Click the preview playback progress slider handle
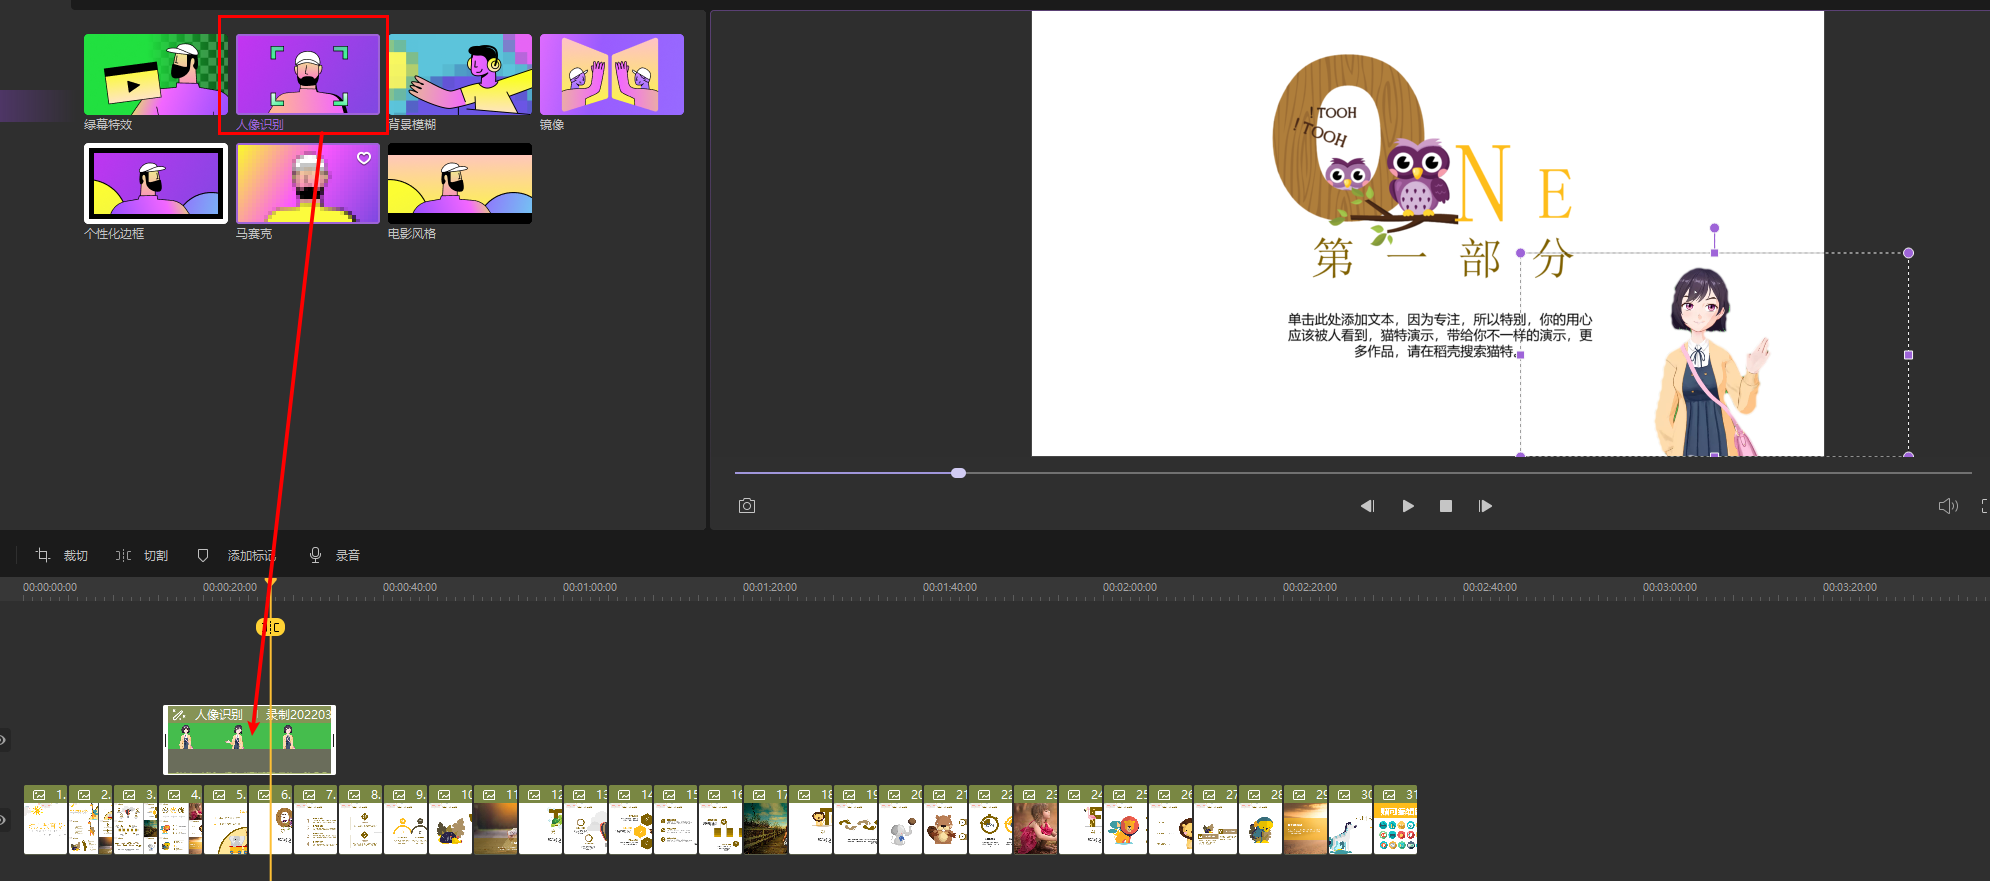 tap(958, 473)
